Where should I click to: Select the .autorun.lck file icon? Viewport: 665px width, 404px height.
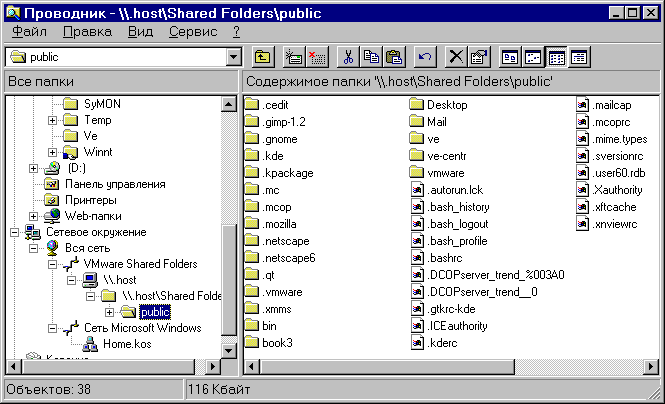click(x=418, y=189)
